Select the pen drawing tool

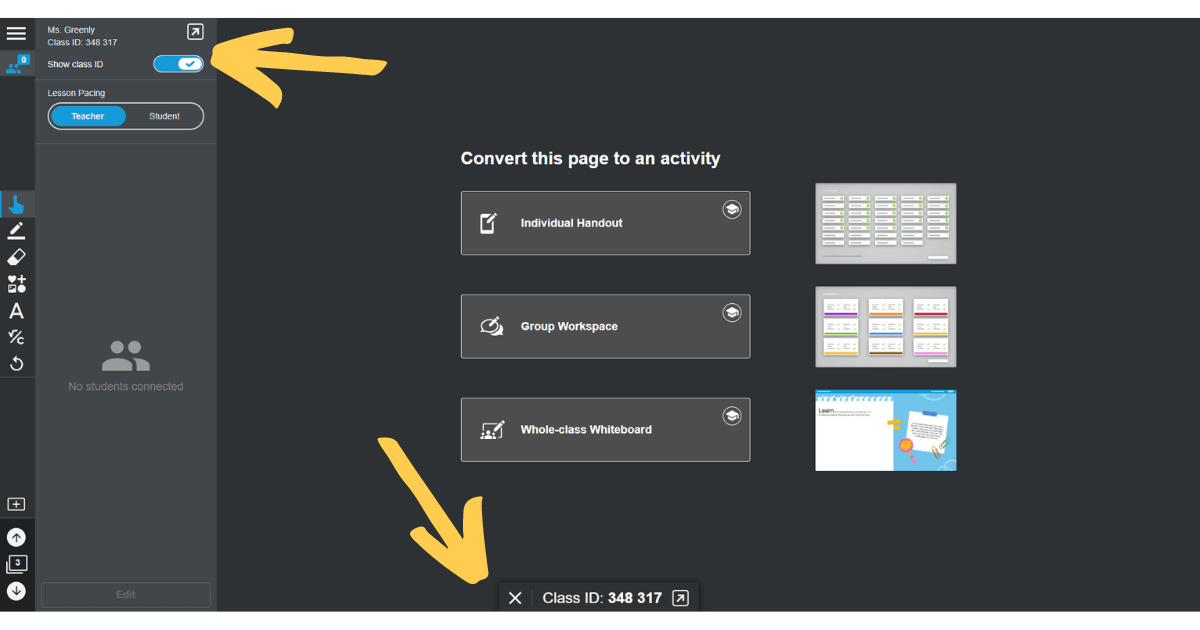coord(16,230)
